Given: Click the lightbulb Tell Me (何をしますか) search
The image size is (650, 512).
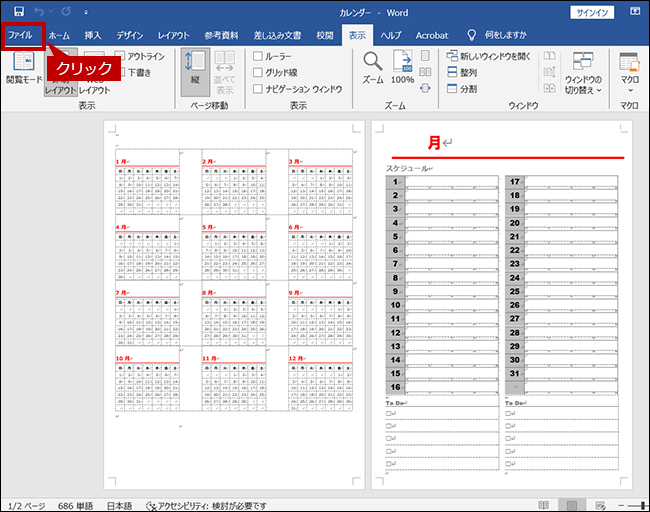Looking at the screenshot, I should 497,35.
